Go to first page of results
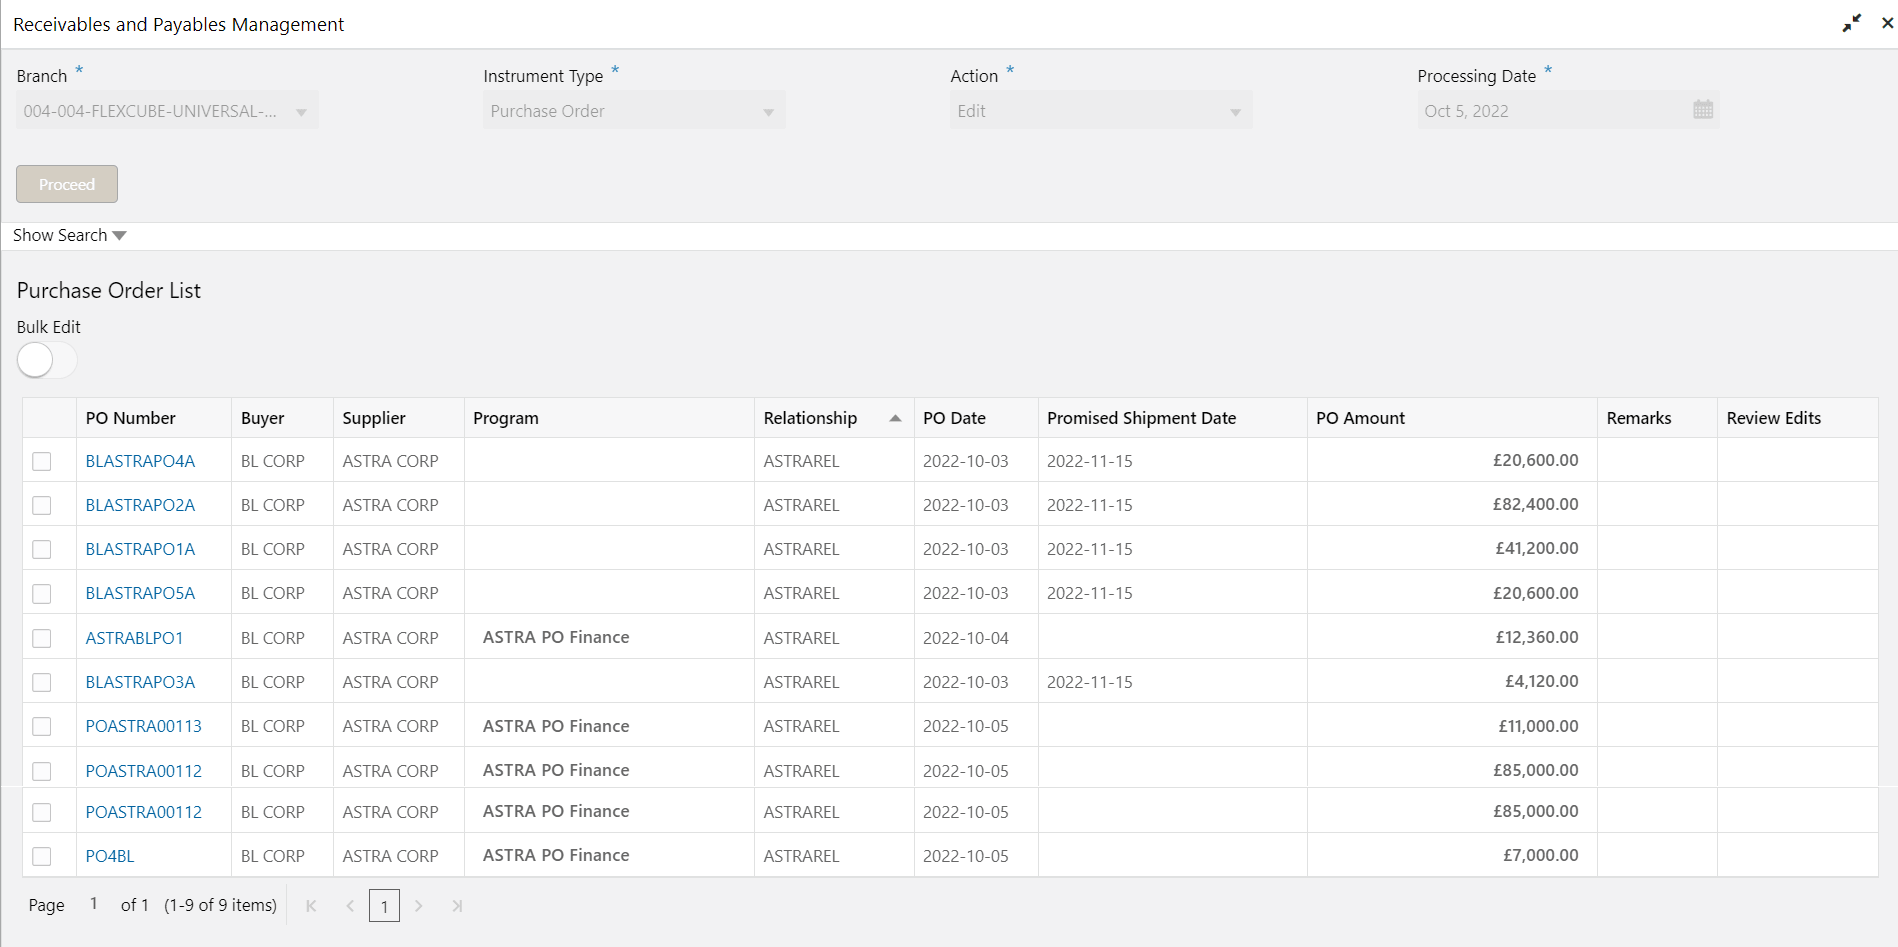This screenshot has width=1898, height=947. coord(311,906)
